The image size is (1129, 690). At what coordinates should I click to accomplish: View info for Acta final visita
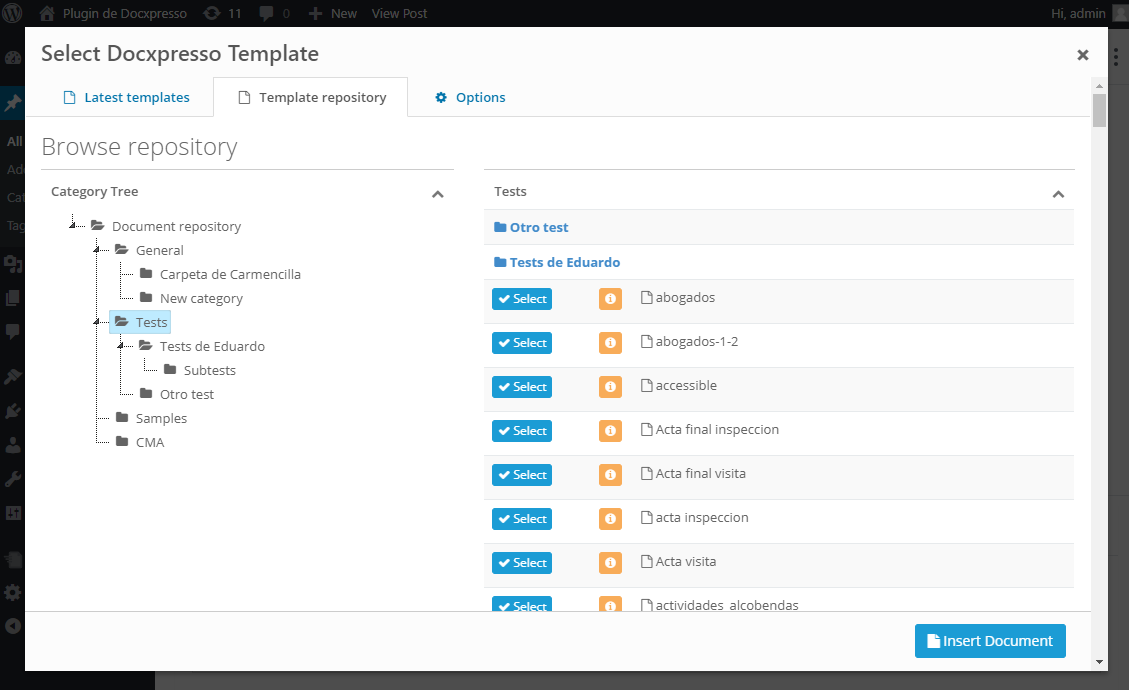tap(610, 475)
